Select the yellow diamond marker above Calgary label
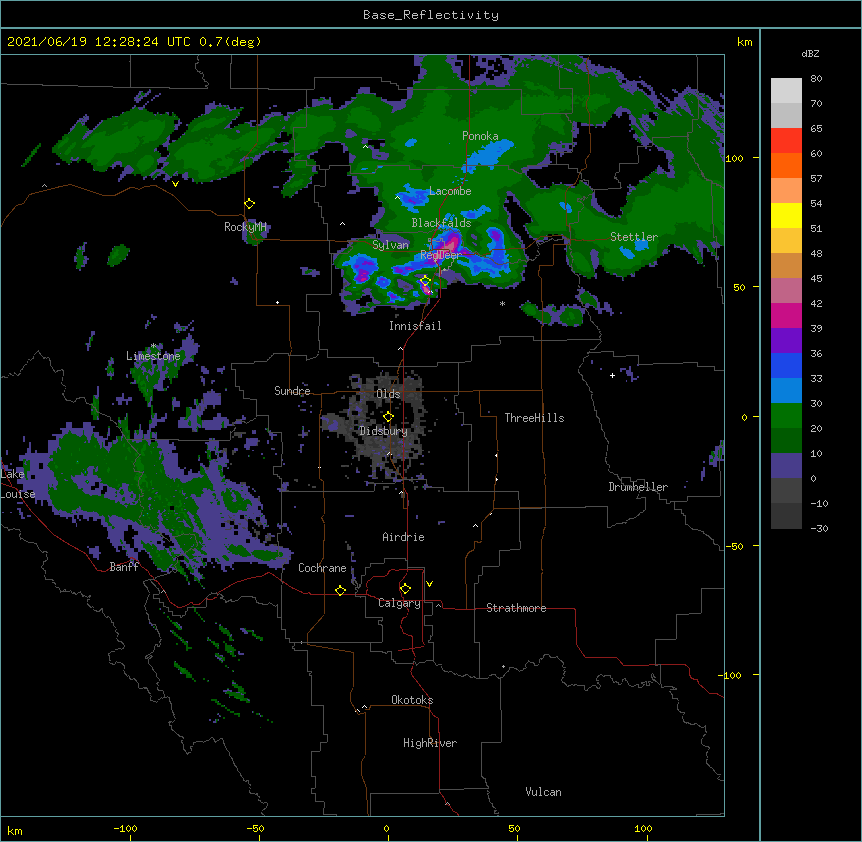This screenshot has height=842, width=862. pos(405,589)
